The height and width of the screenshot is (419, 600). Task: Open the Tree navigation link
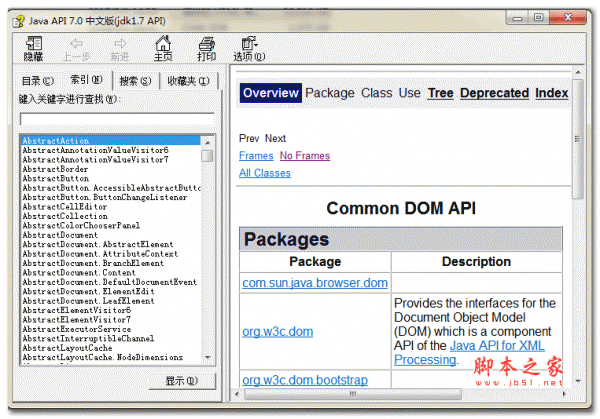pyautogui.click(x=440, y=93)
